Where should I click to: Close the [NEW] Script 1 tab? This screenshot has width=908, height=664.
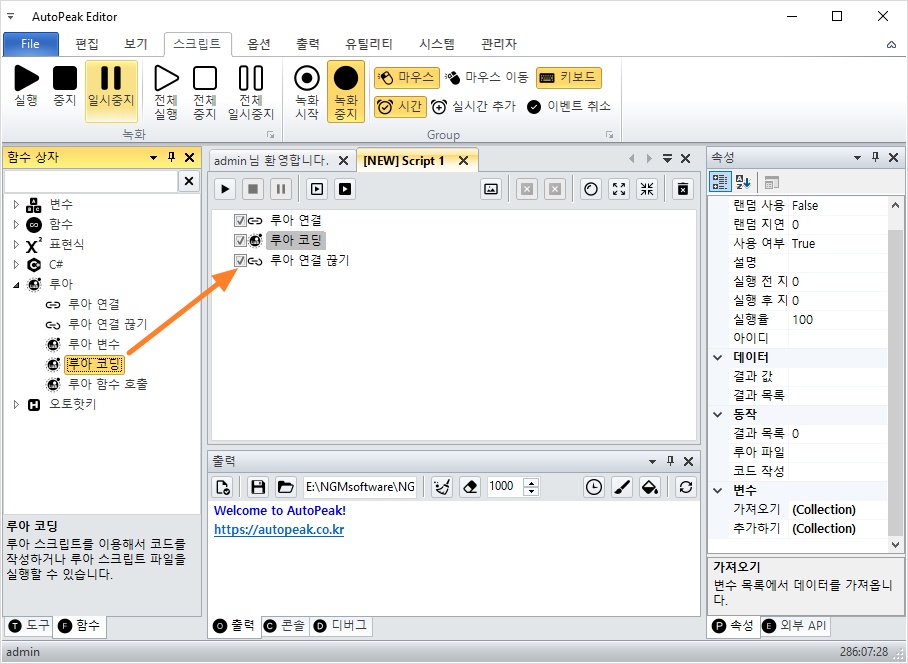pos(463,161)
